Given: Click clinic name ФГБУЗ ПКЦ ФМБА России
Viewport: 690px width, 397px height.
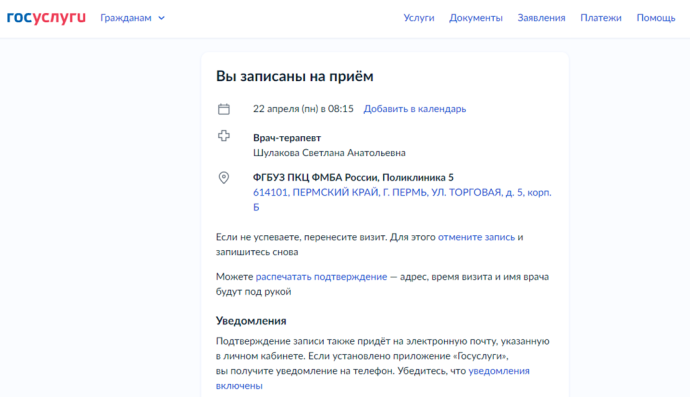Looking at the screenshot, I should [x=353, y=177].
